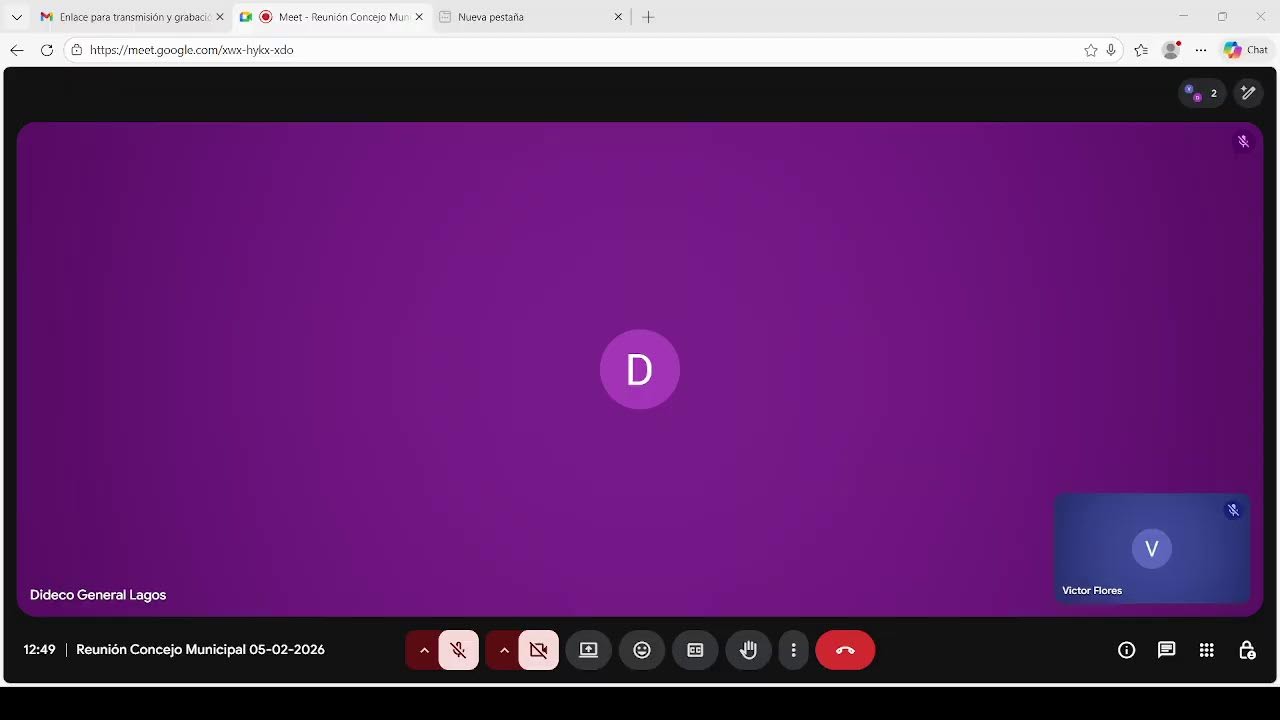This screenshot has height=720, width=1280.
Task: Reload the Meet page
Action: (46, 50)
